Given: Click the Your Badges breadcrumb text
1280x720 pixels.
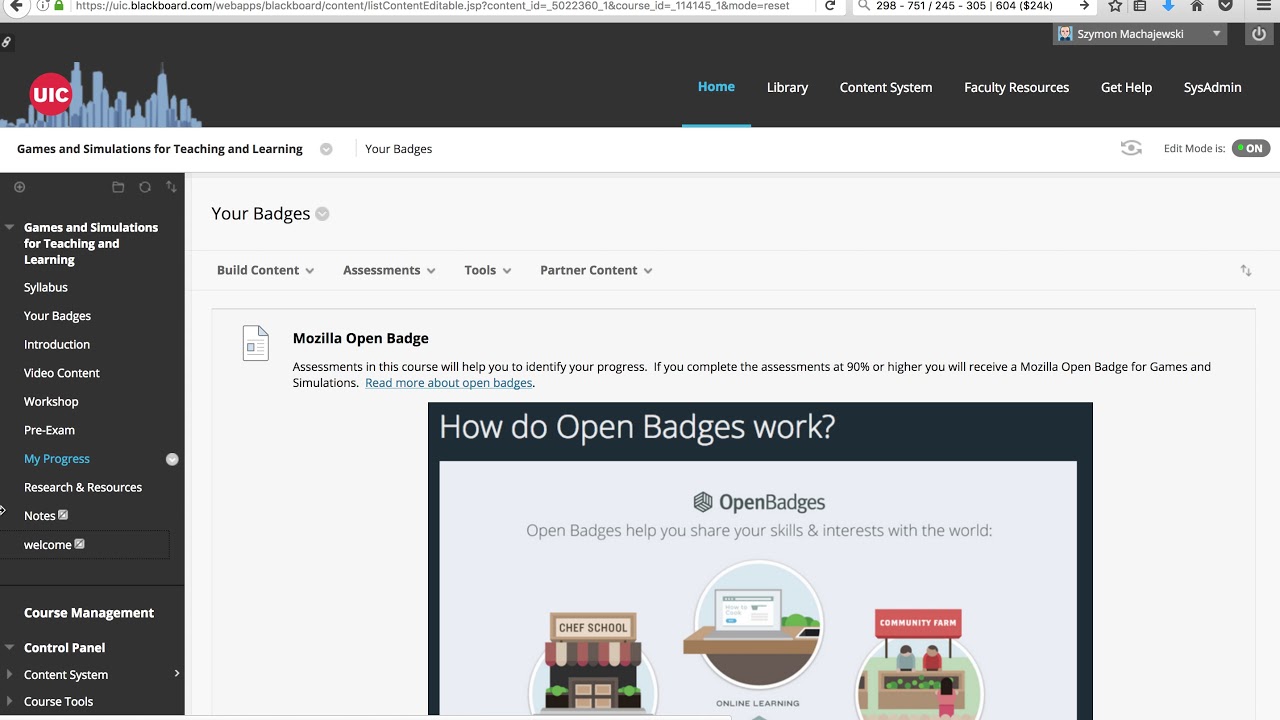Looking at the screenshot, I should (398, 149).
